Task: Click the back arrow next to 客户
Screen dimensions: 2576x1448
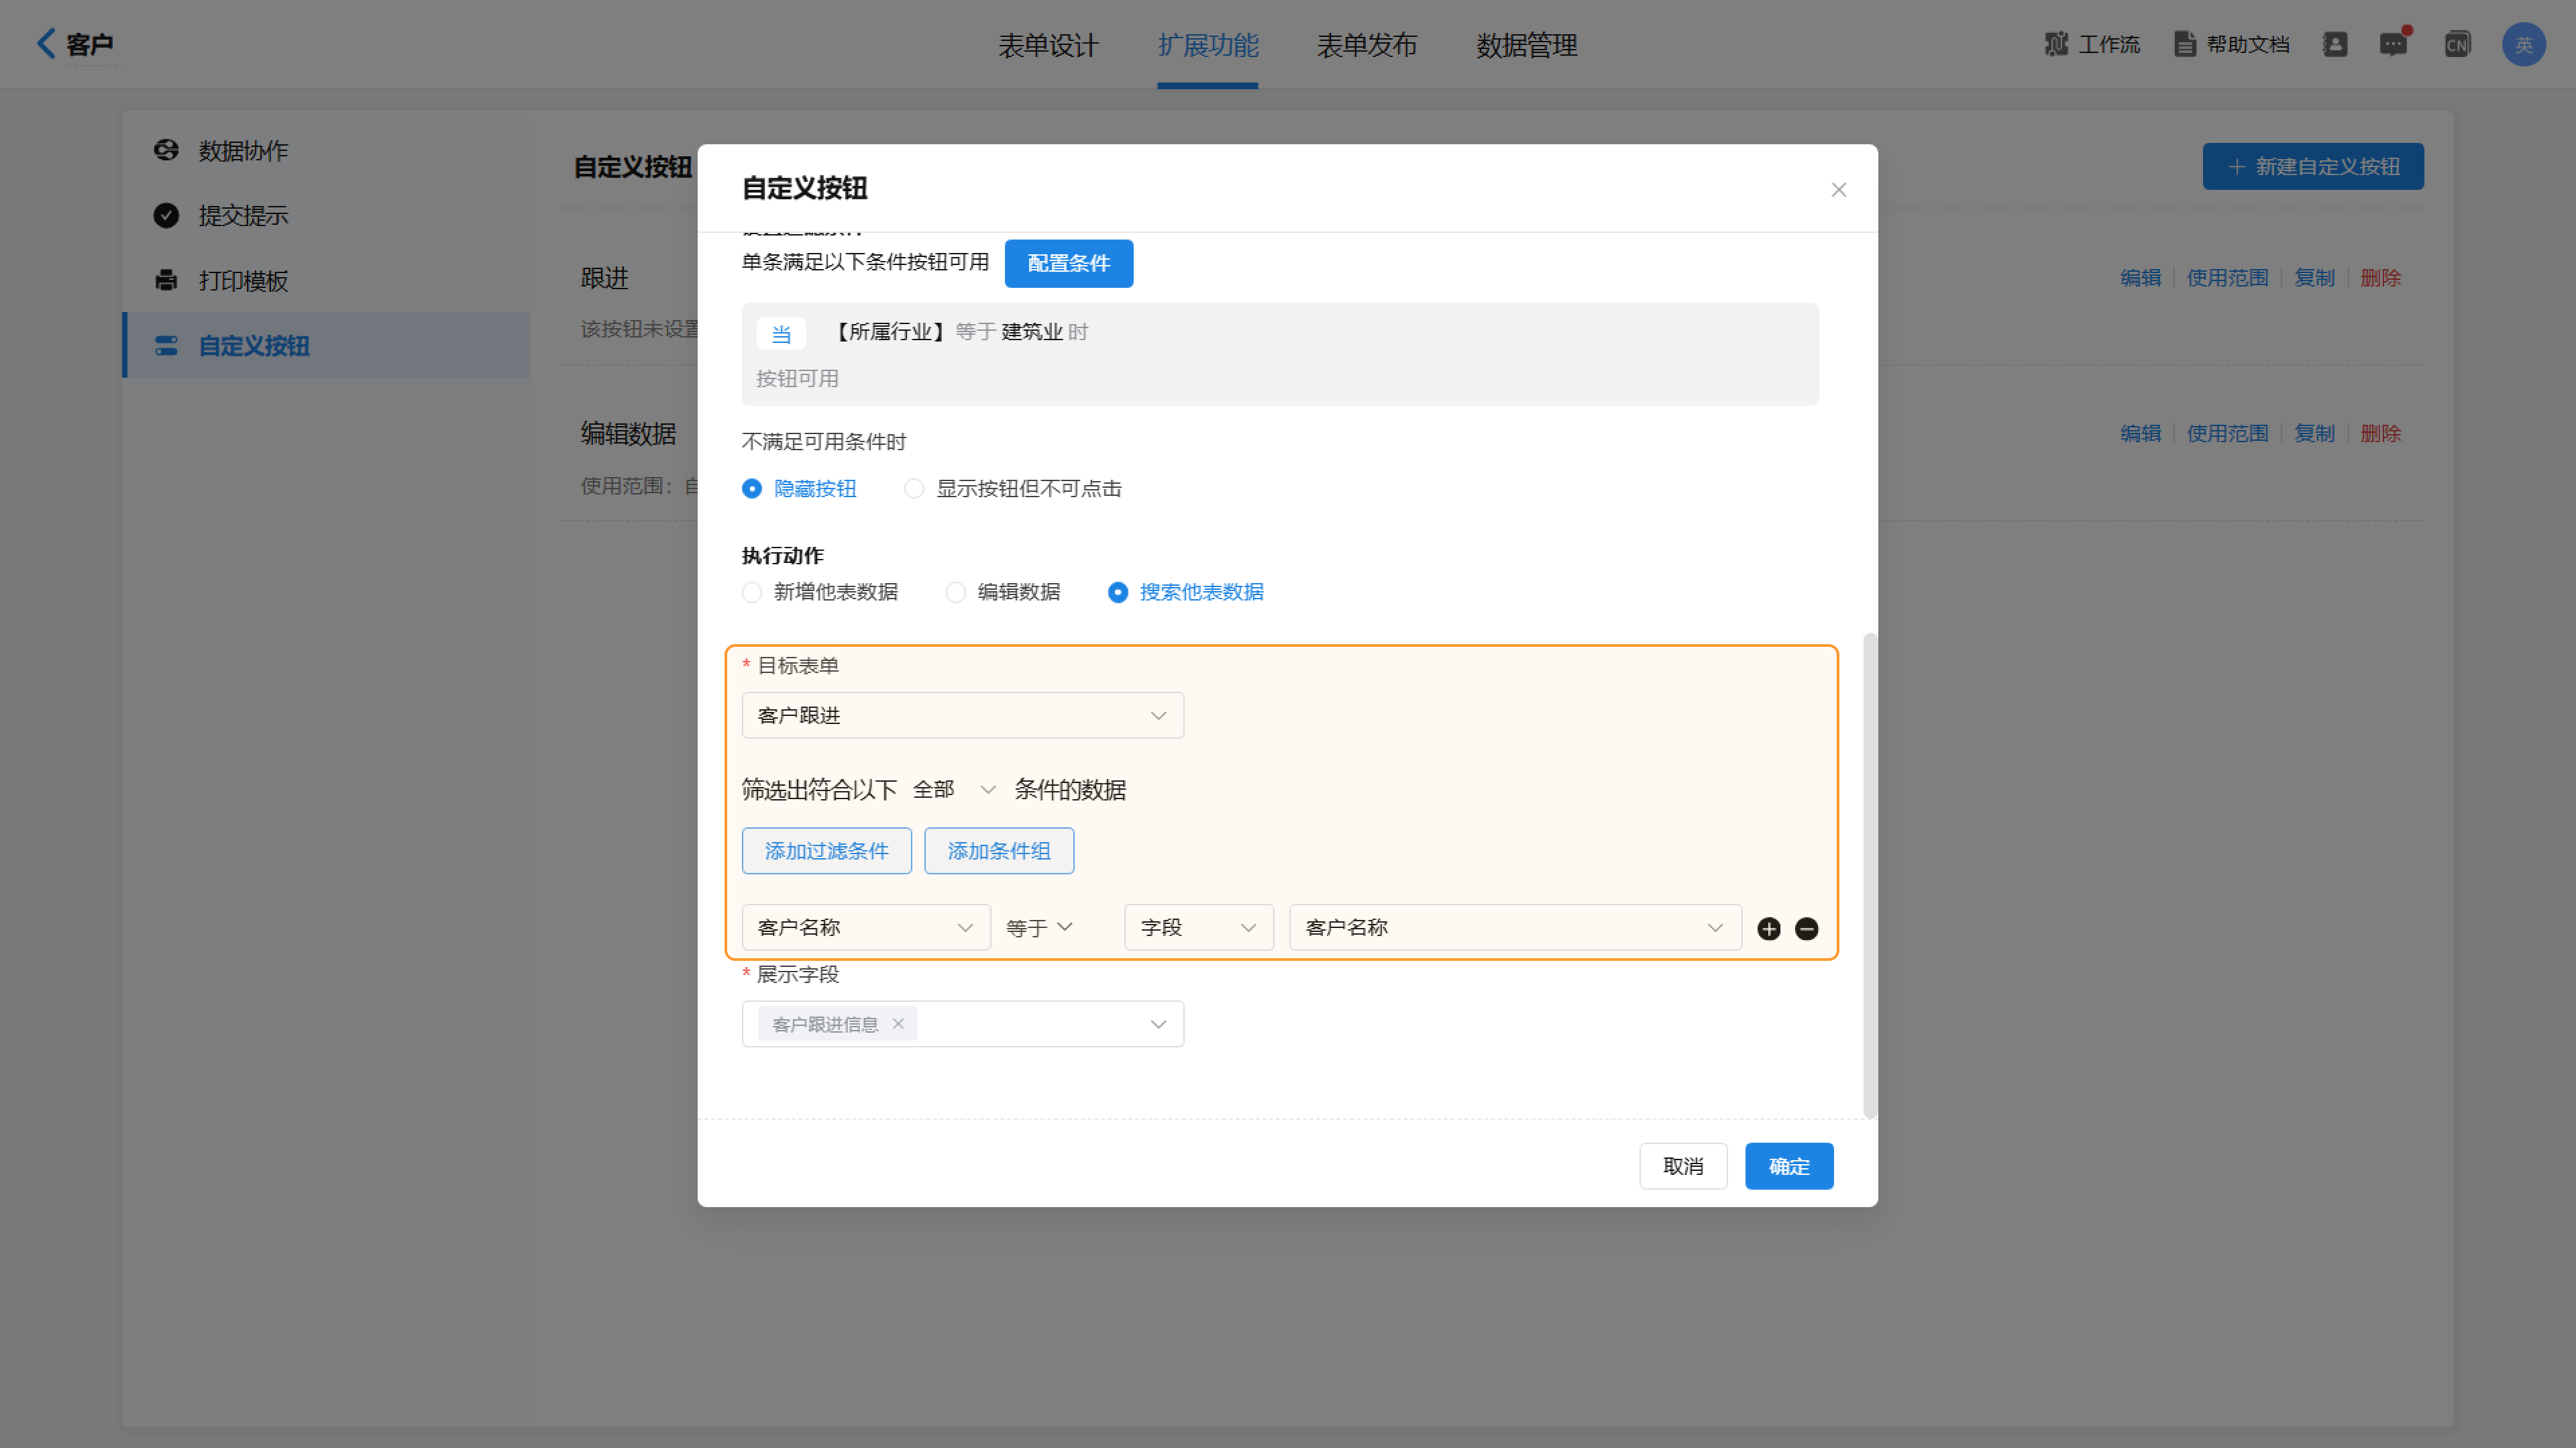Action: click(x=45, y=43)
